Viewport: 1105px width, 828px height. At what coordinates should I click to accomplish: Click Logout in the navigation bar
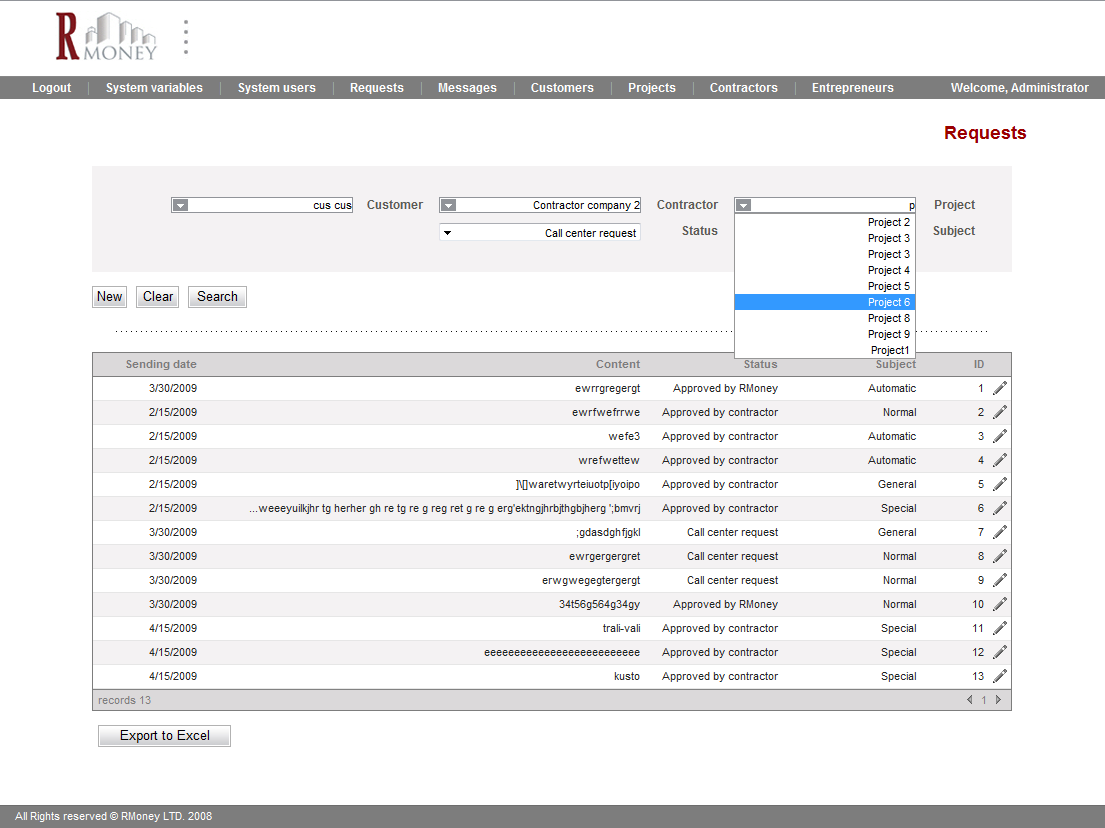51,87
